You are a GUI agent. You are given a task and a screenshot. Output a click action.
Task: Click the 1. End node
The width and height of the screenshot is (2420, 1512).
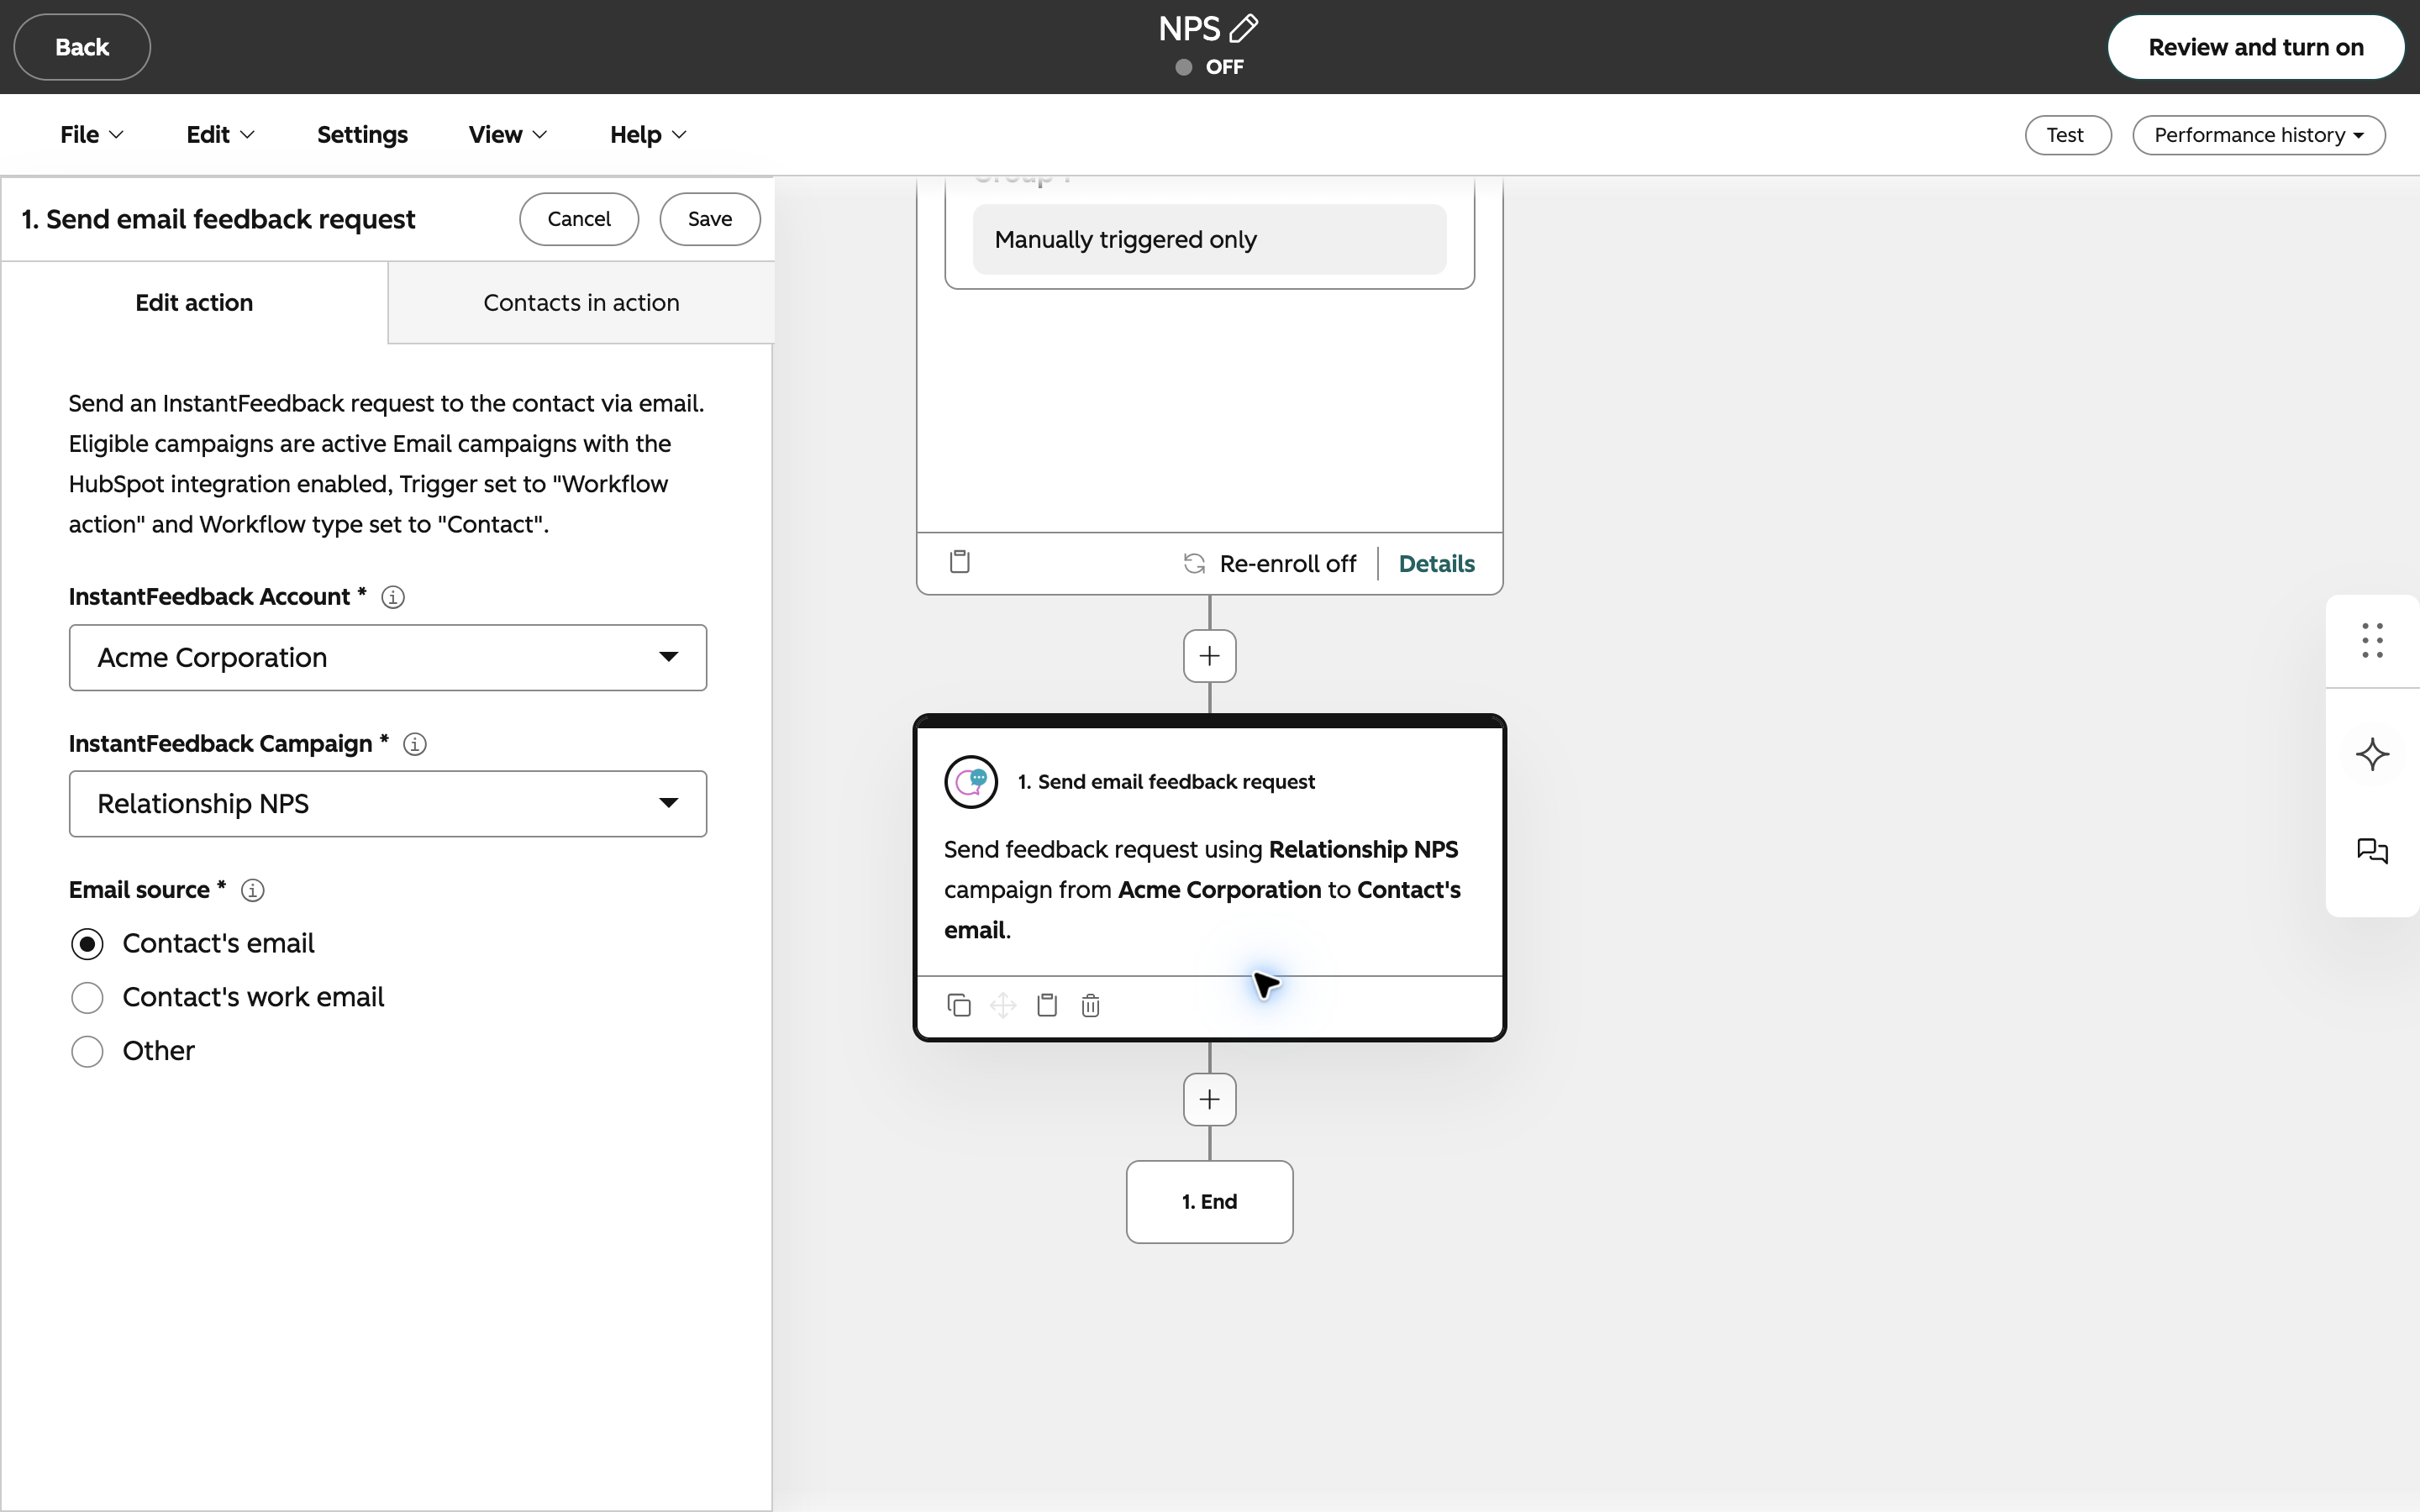1209,1202
